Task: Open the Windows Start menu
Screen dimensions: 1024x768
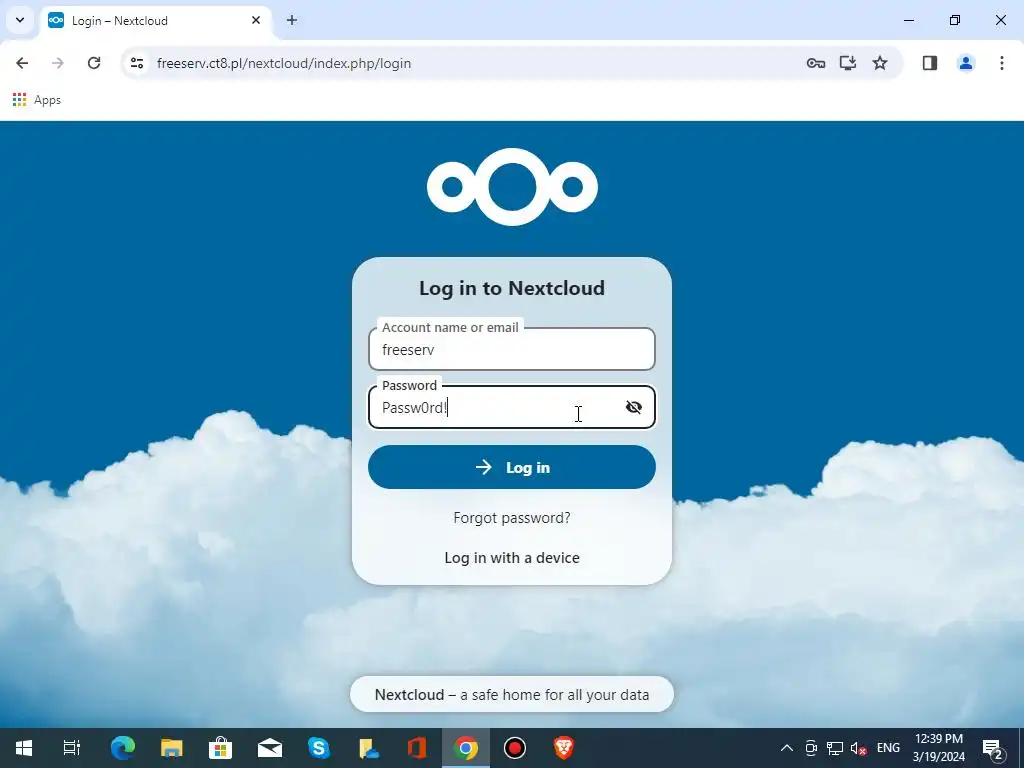Action: tap(24, 748)
